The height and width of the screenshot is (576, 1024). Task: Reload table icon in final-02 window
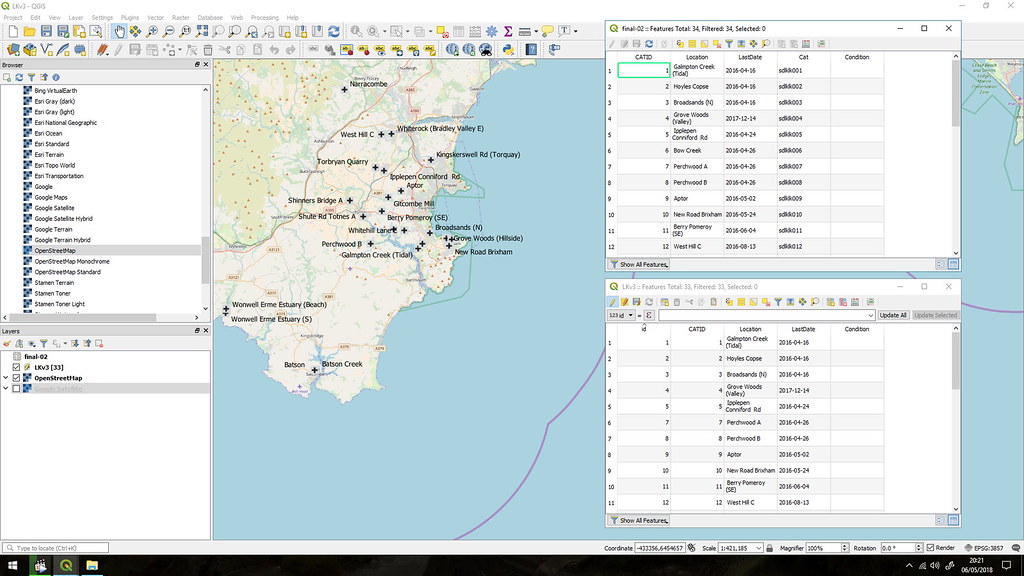[x=648, y=44]
